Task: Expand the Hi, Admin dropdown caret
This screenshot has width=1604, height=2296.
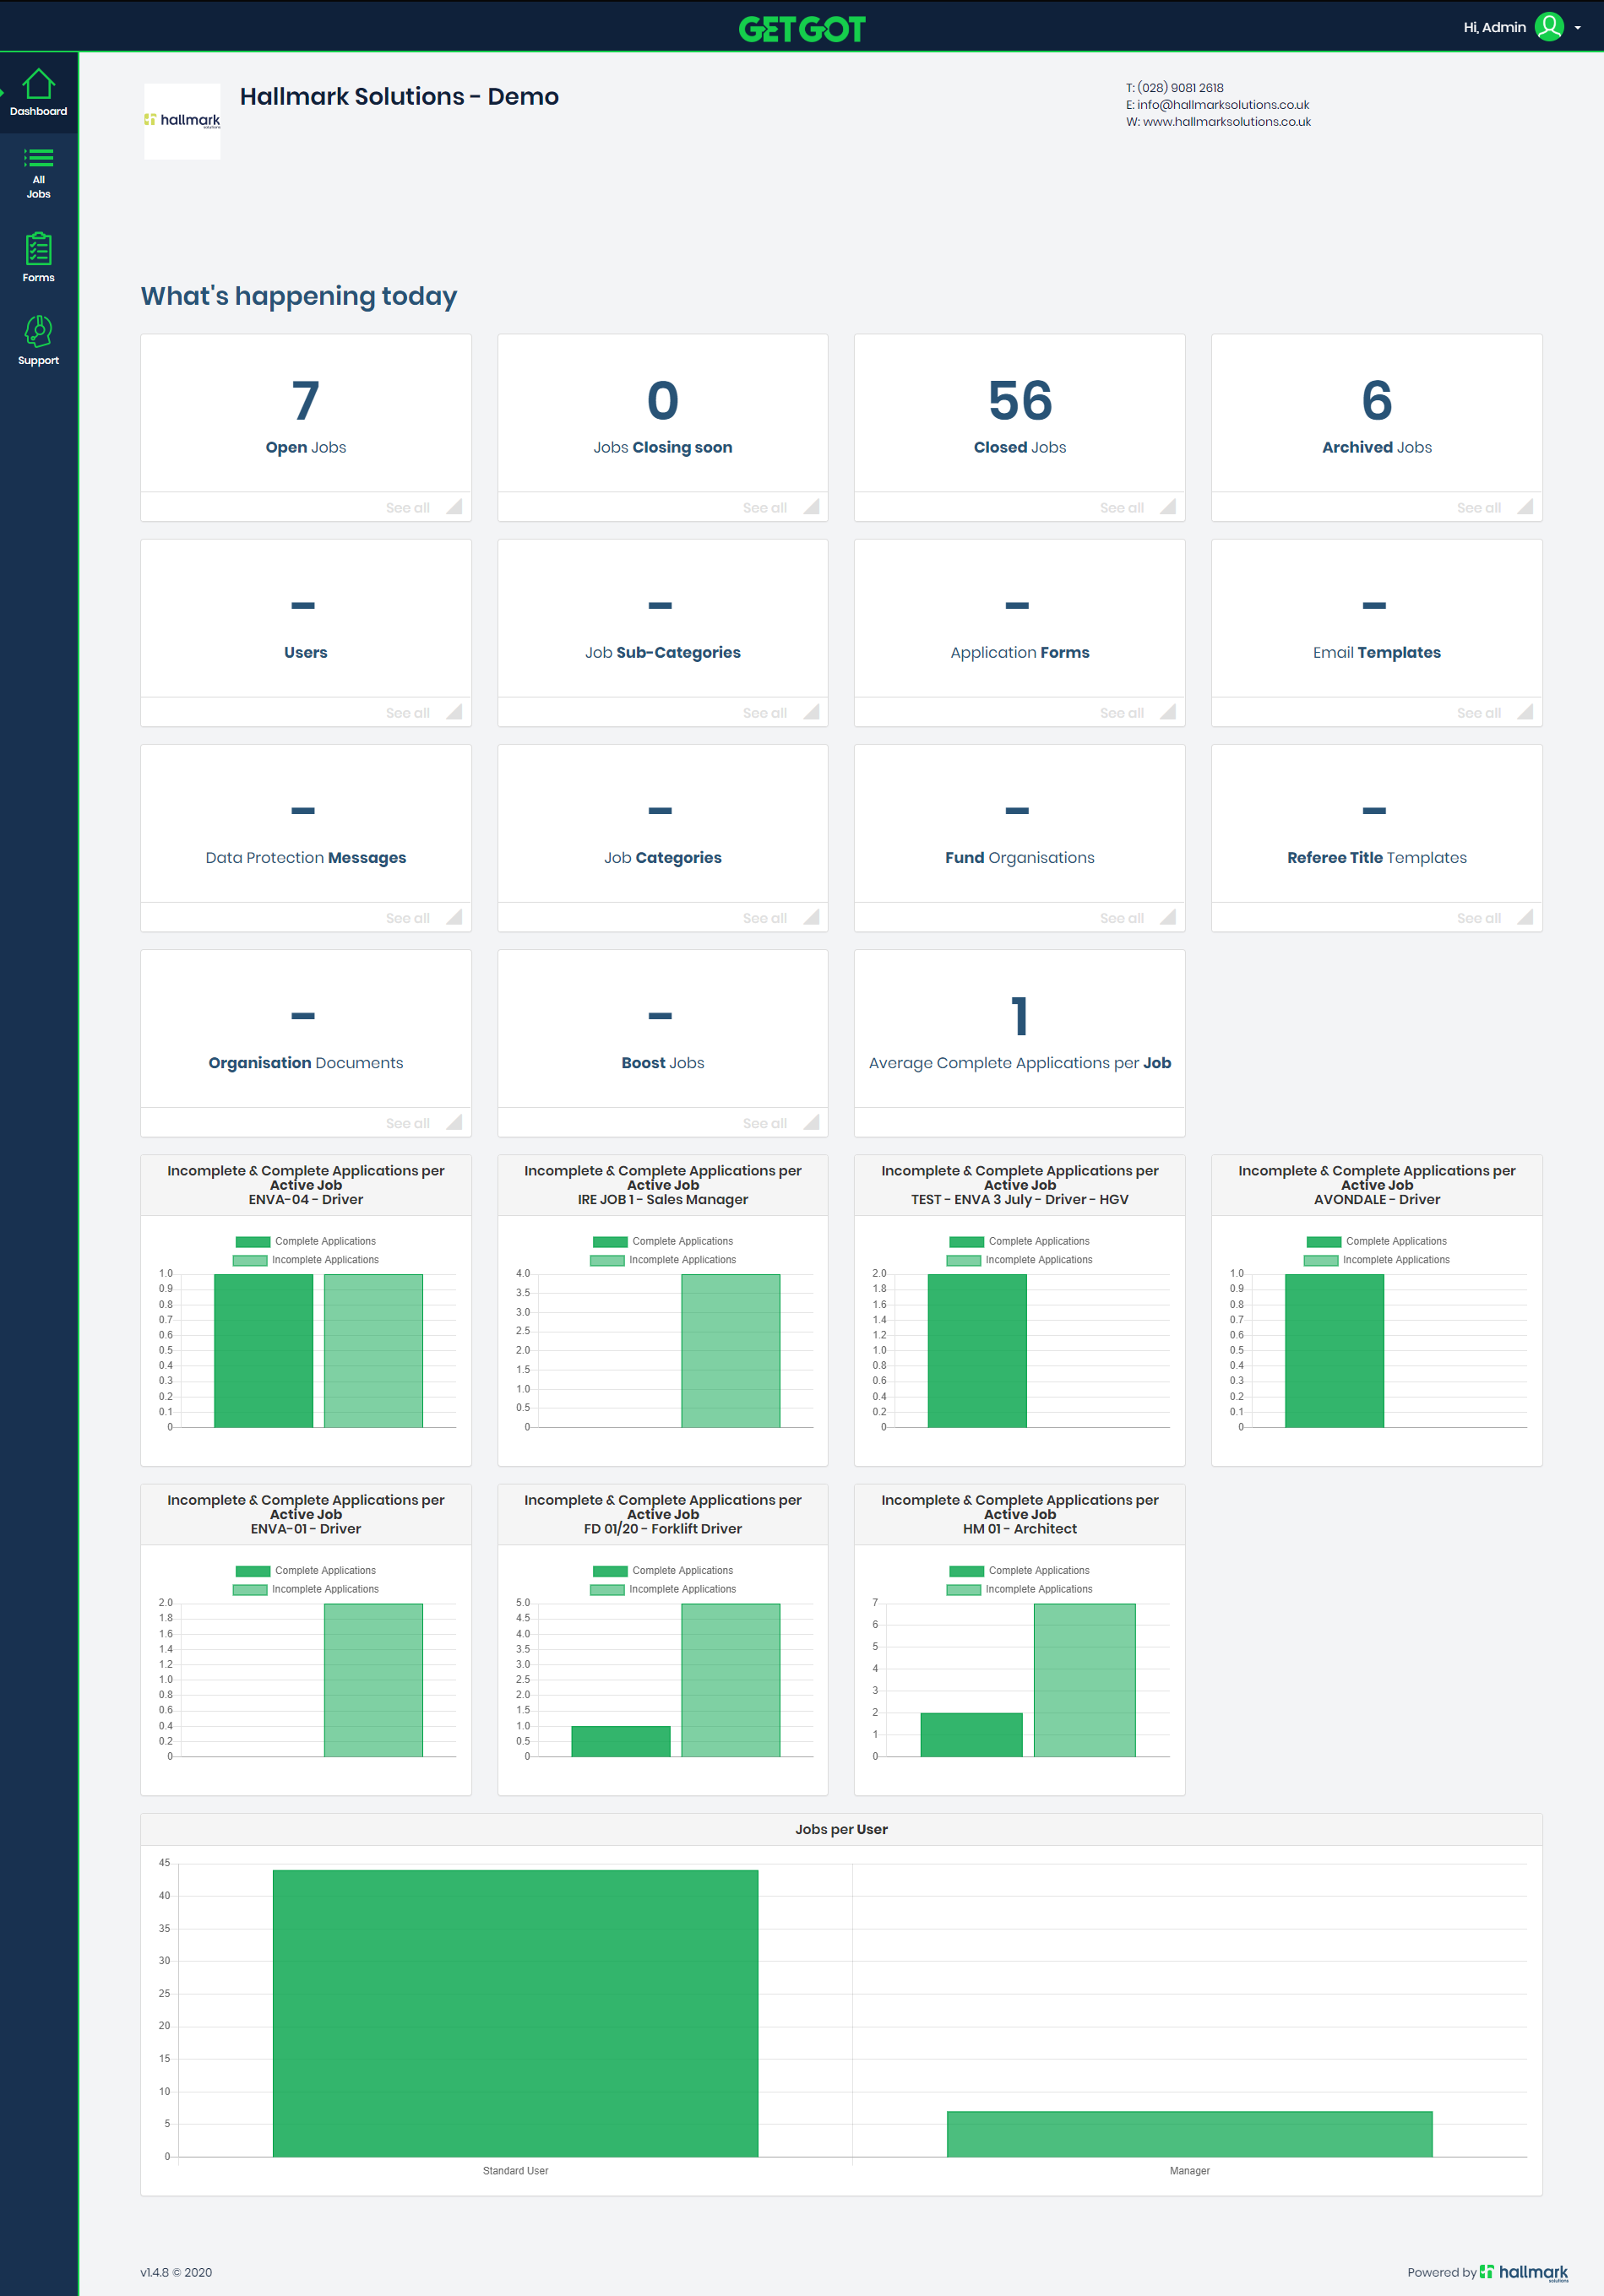Action: click(1578, 28)
